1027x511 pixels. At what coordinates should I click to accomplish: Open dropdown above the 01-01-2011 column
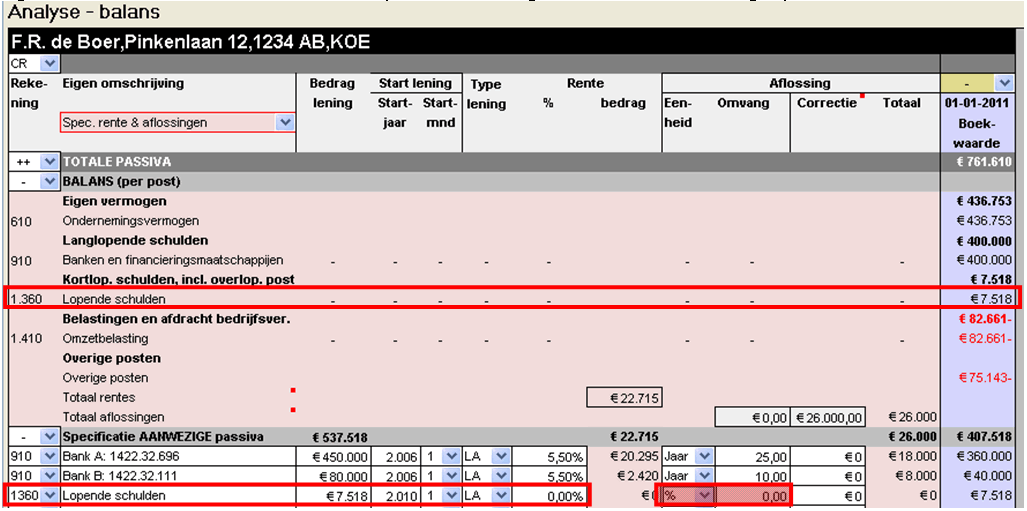(1003, 84)
